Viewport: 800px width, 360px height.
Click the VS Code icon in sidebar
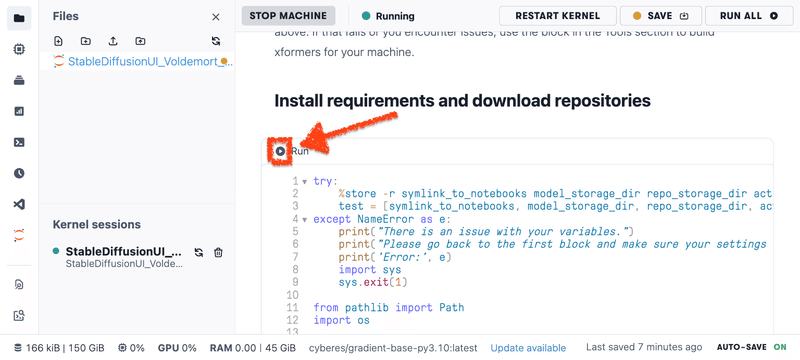tap(19, 204)
